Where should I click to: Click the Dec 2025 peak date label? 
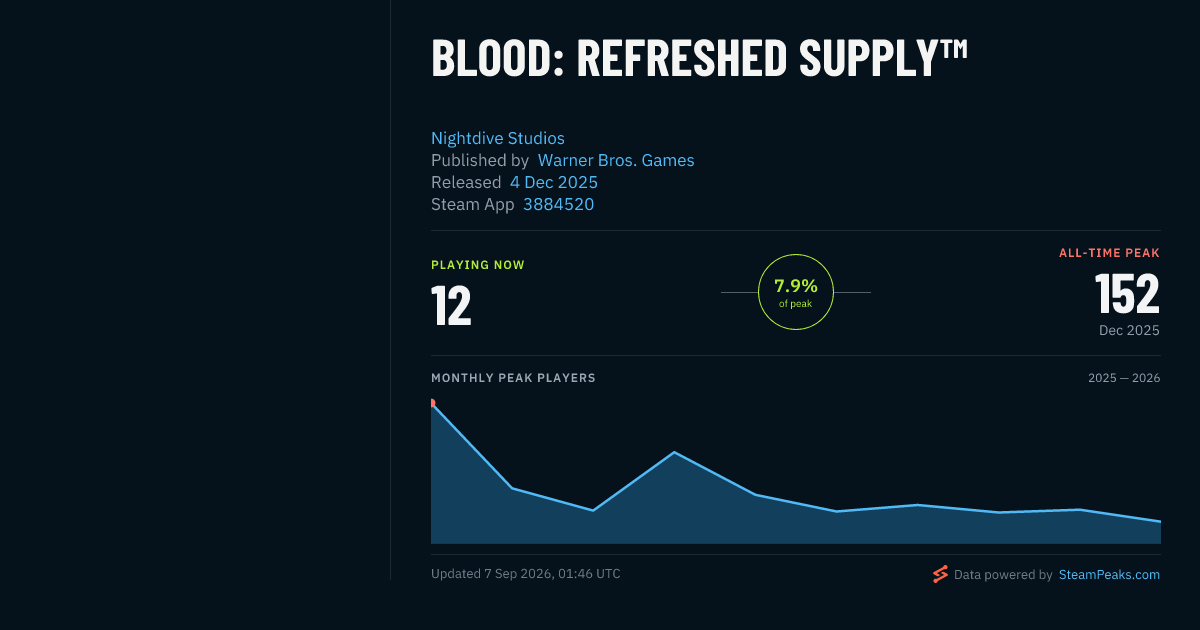coord(1129,330)
